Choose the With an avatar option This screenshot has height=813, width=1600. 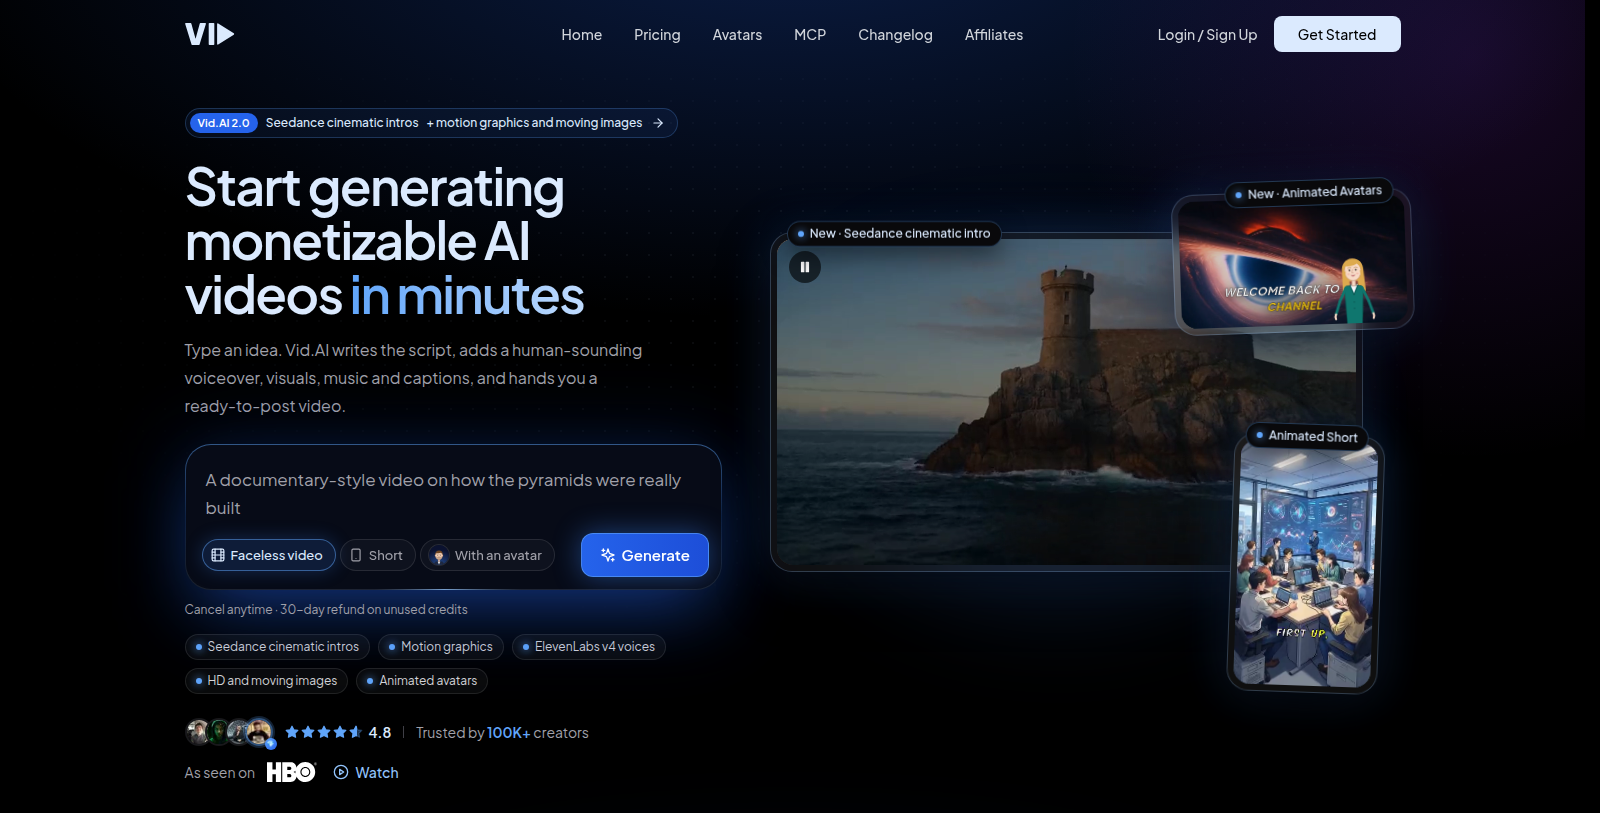point(487,555)
